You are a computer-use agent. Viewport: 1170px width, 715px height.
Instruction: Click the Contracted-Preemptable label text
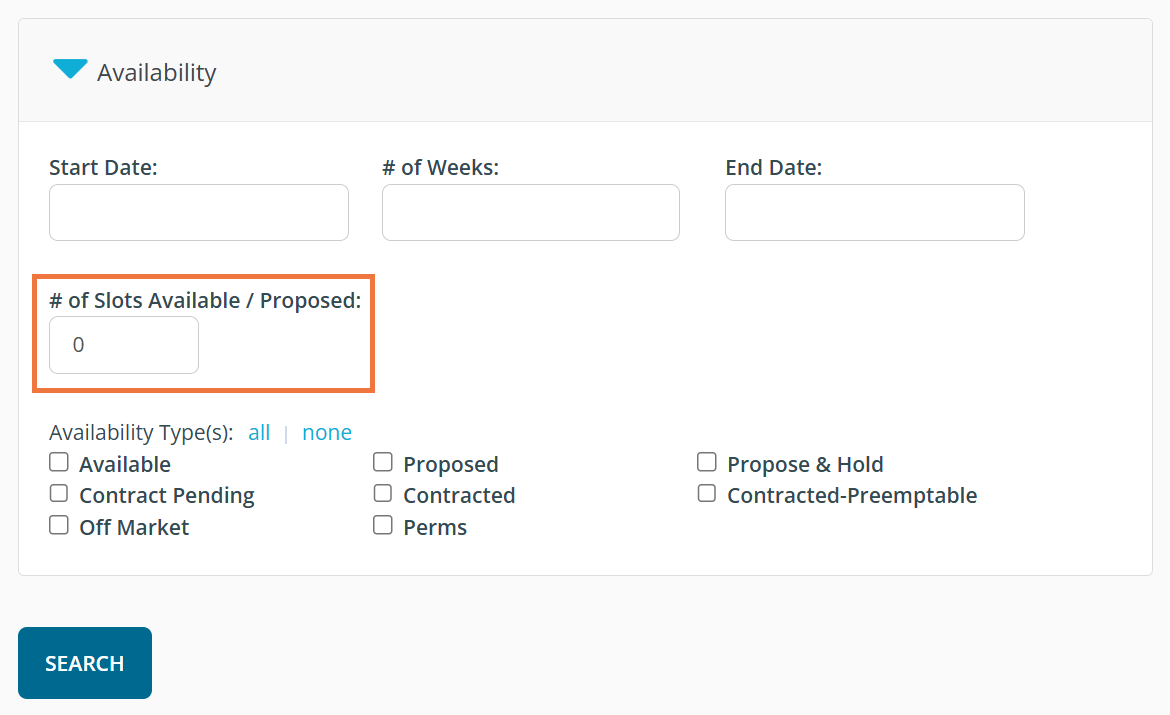[852, 496]
